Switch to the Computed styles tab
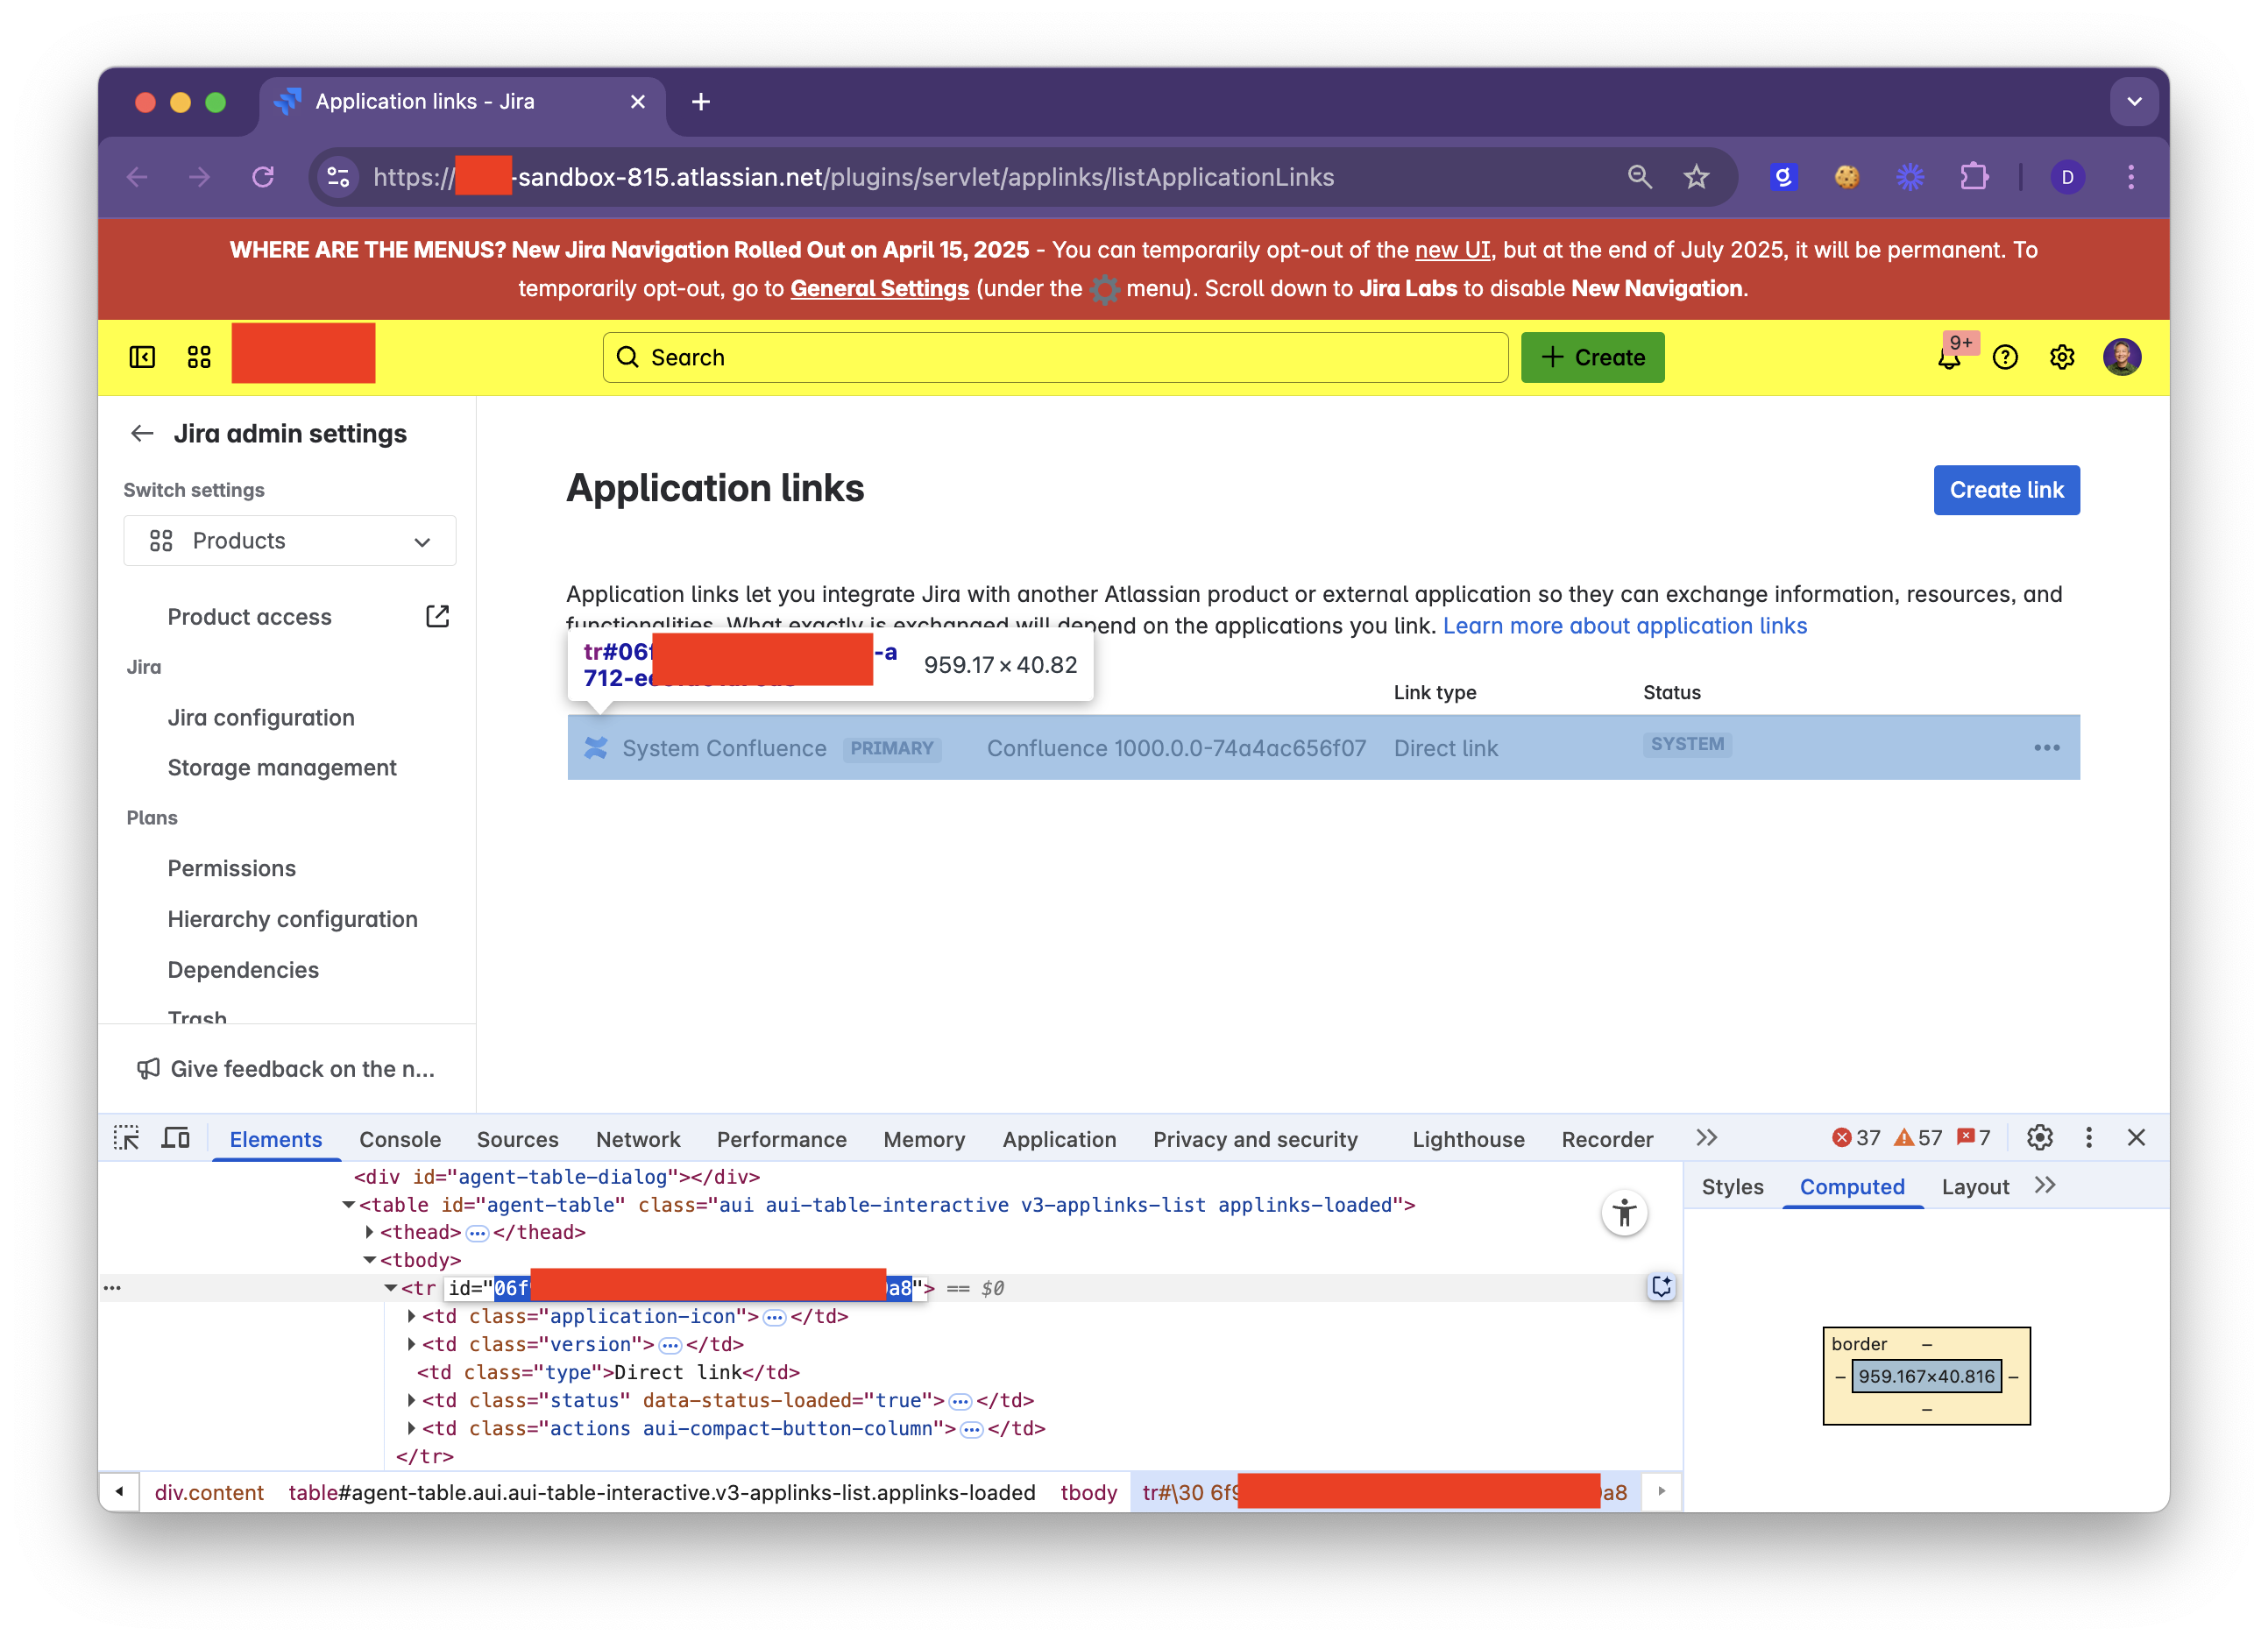The height and width of the screenshot is (1642, 2268). point(1852,1187)
